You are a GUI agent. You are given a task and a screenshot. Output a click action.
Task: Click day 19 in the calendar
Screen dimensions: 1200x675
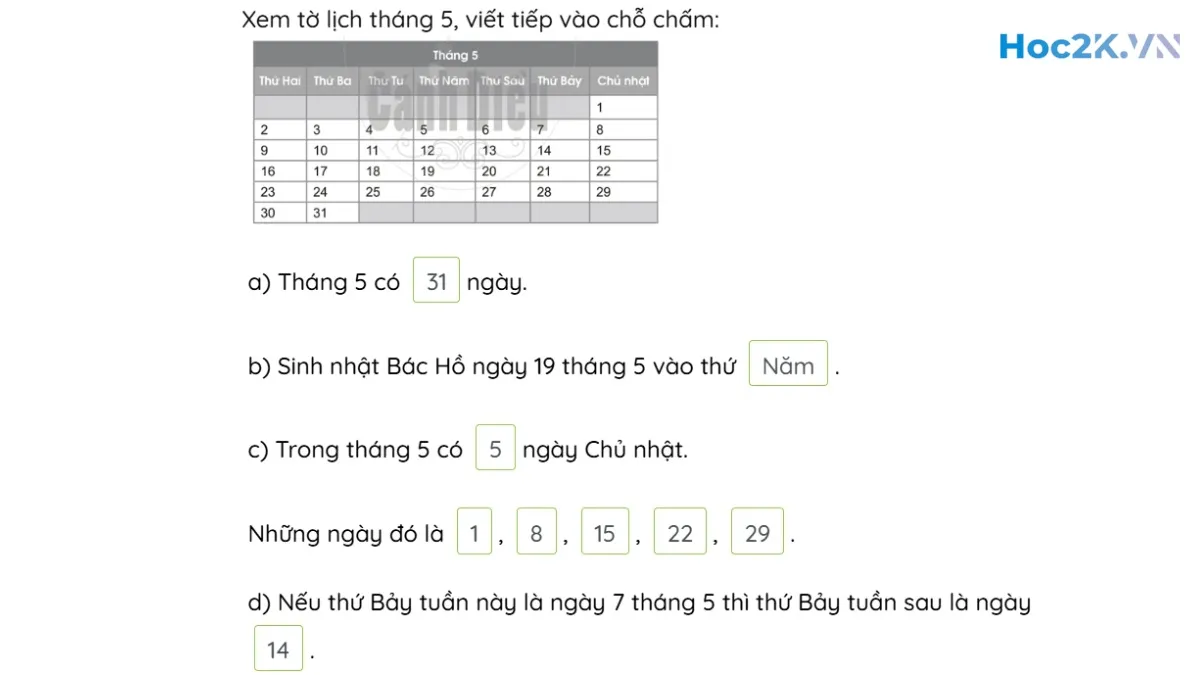tap(427, 171)
